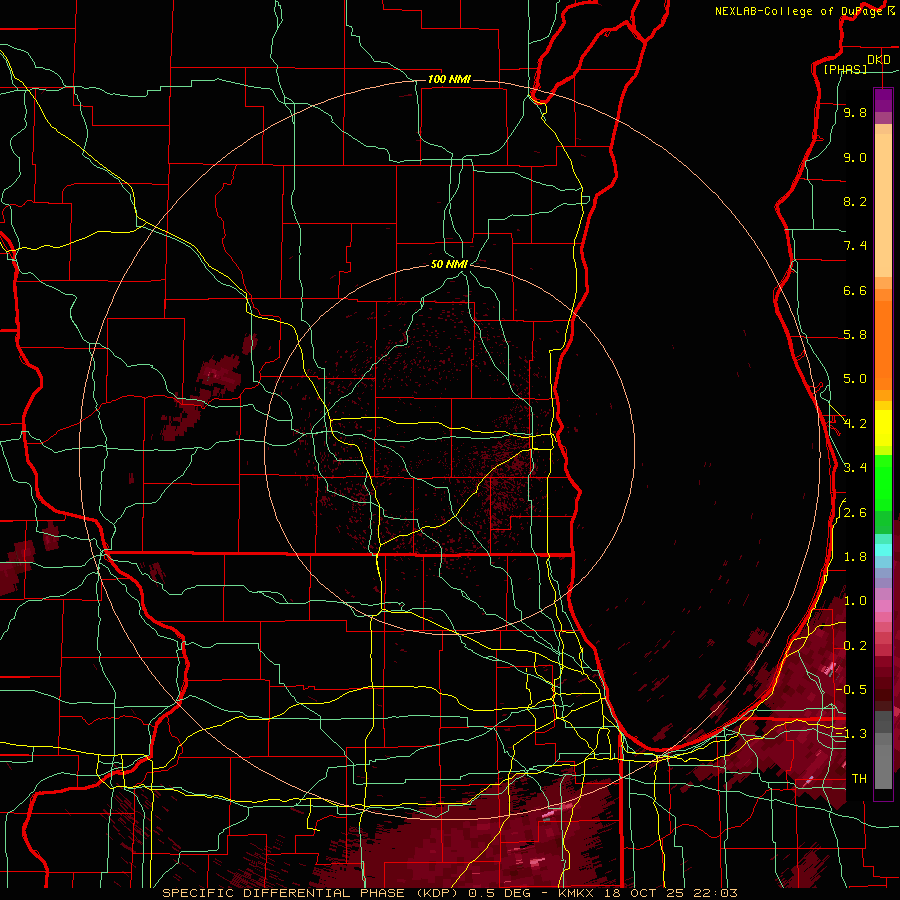Screen dimensions: 900x900
Task: Click the 5.0 legend value
Action: 855,379
